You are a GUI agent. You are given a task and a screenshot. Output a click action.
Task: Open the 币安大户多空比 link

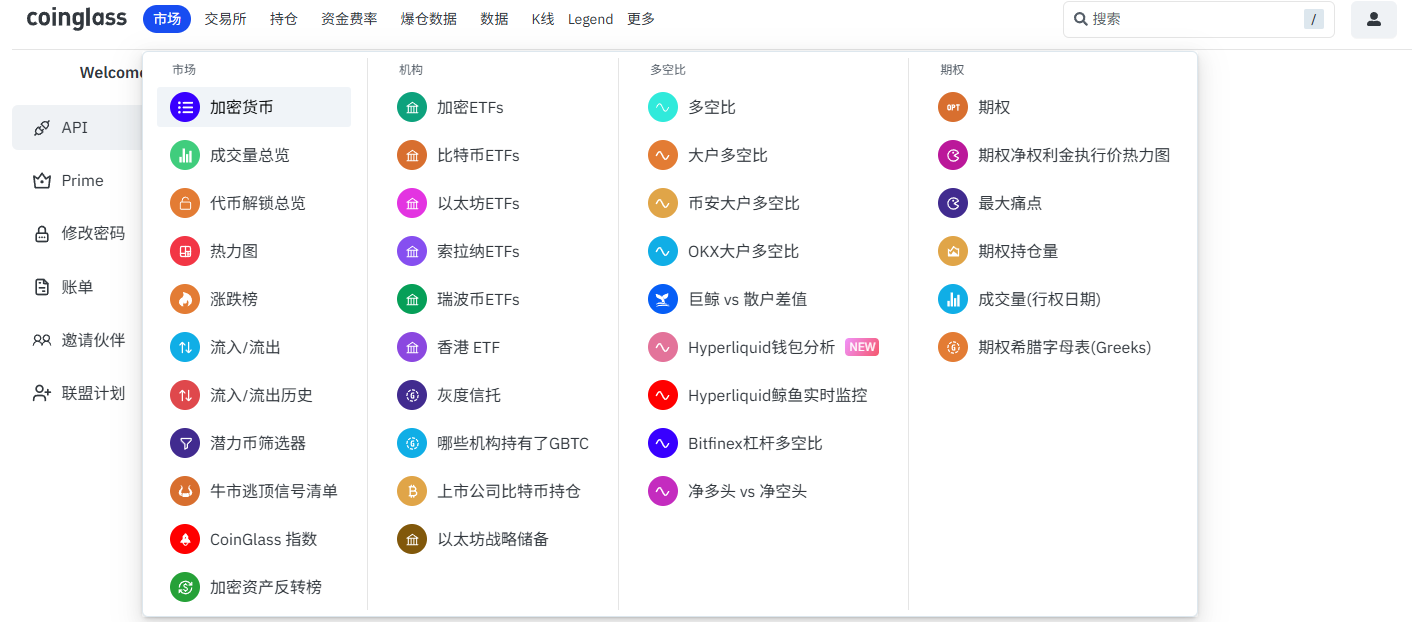744,203
